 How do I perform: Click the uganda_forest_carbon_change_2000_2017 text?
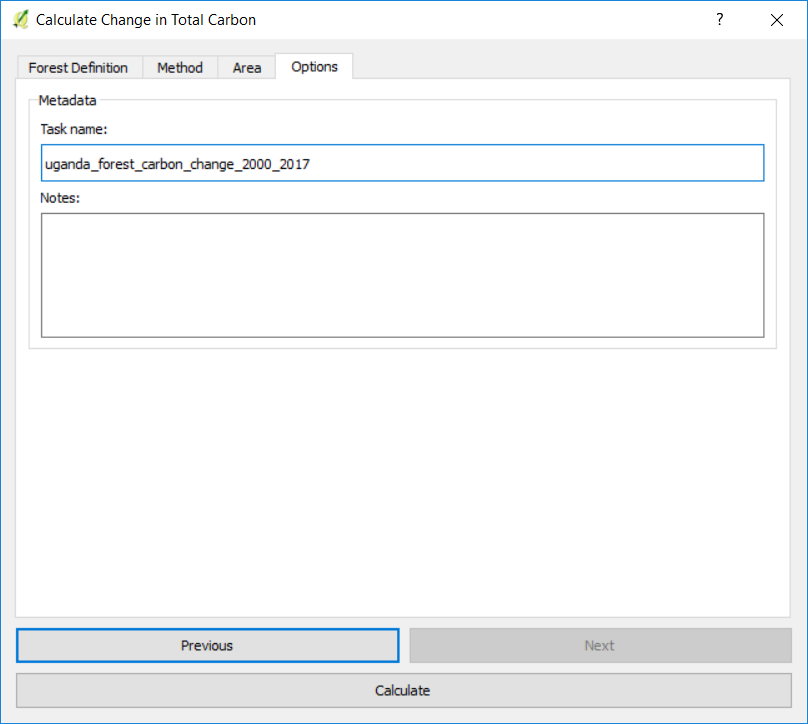coord(177,164)
